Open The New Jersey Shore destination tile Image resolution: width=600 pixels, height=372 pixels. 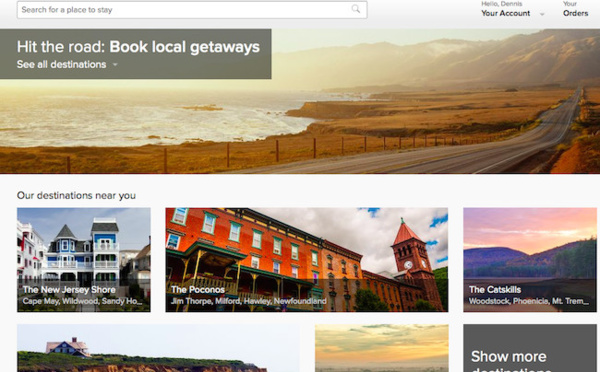(x=84, y=260)
